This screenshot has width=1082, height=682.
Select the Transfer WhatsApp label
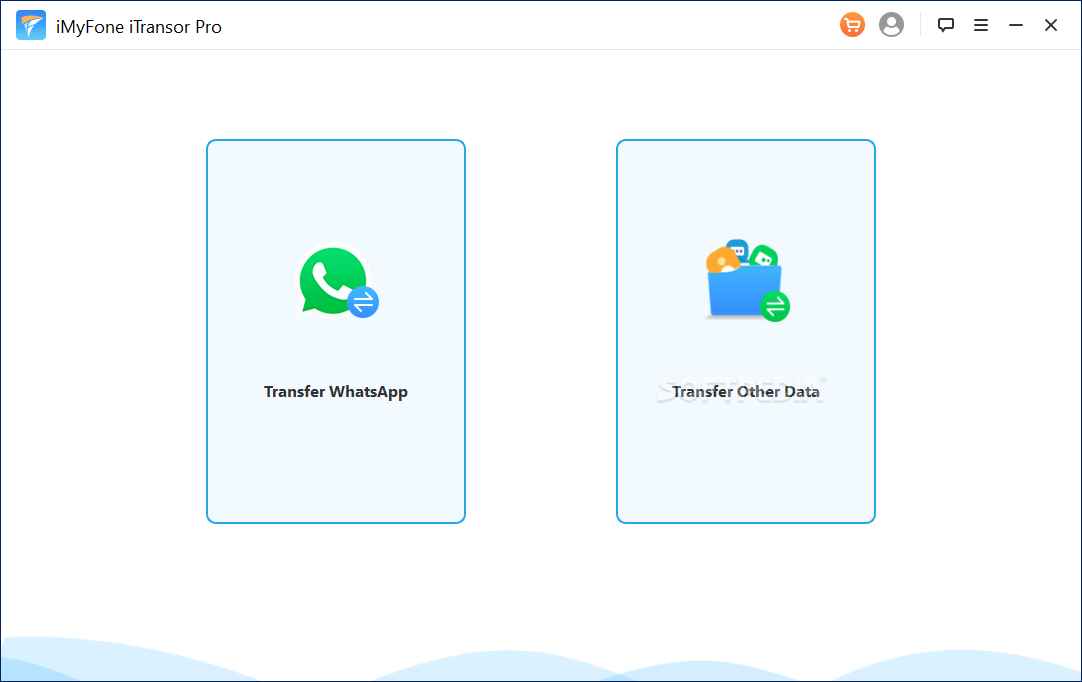[335, 391]
